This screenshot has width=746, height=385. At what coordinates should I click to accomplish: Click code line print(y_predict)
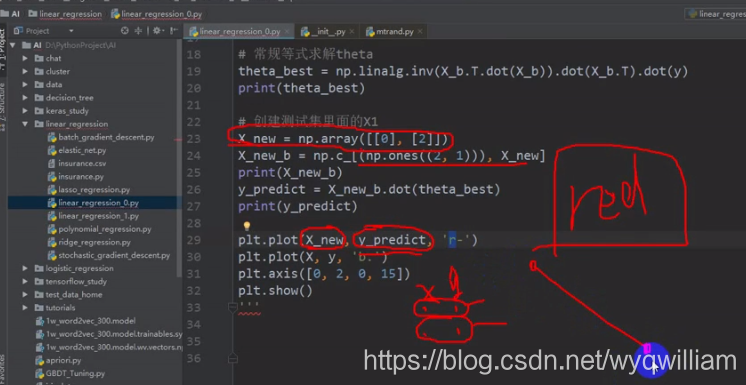tap(298, 207)
